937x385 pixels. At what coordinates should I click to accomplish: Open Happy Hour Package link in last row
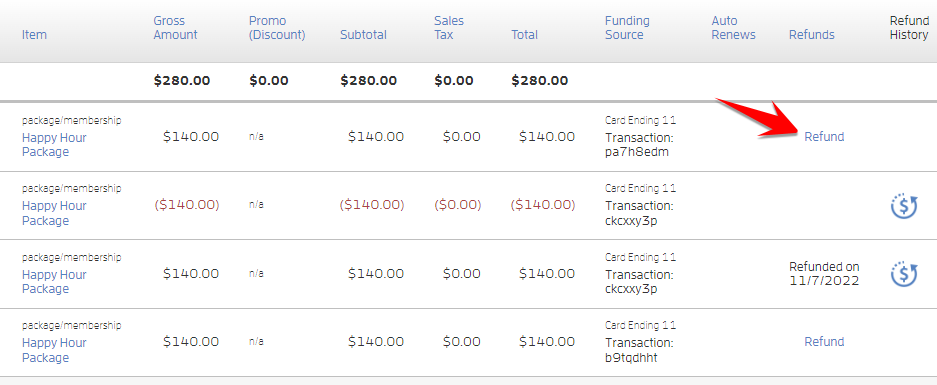[54, 350]
